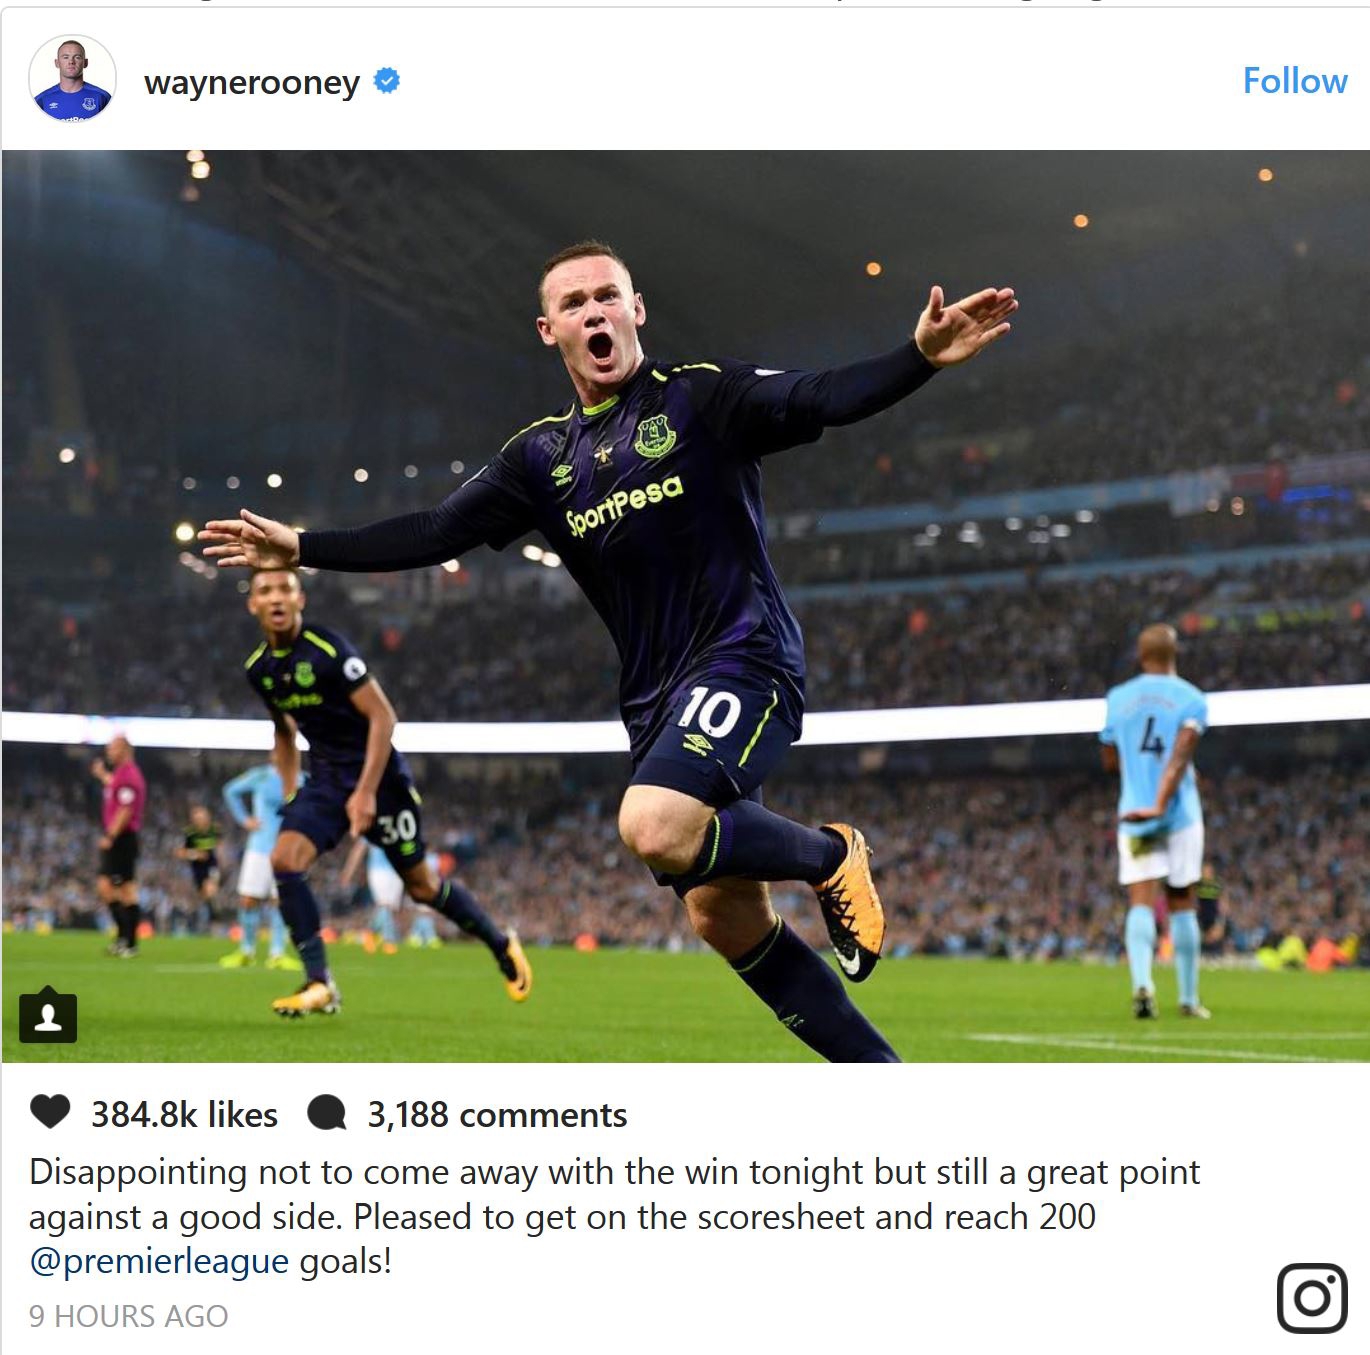Click the SportPesa shirt sponsor in photo

click(x=624, y=503)
